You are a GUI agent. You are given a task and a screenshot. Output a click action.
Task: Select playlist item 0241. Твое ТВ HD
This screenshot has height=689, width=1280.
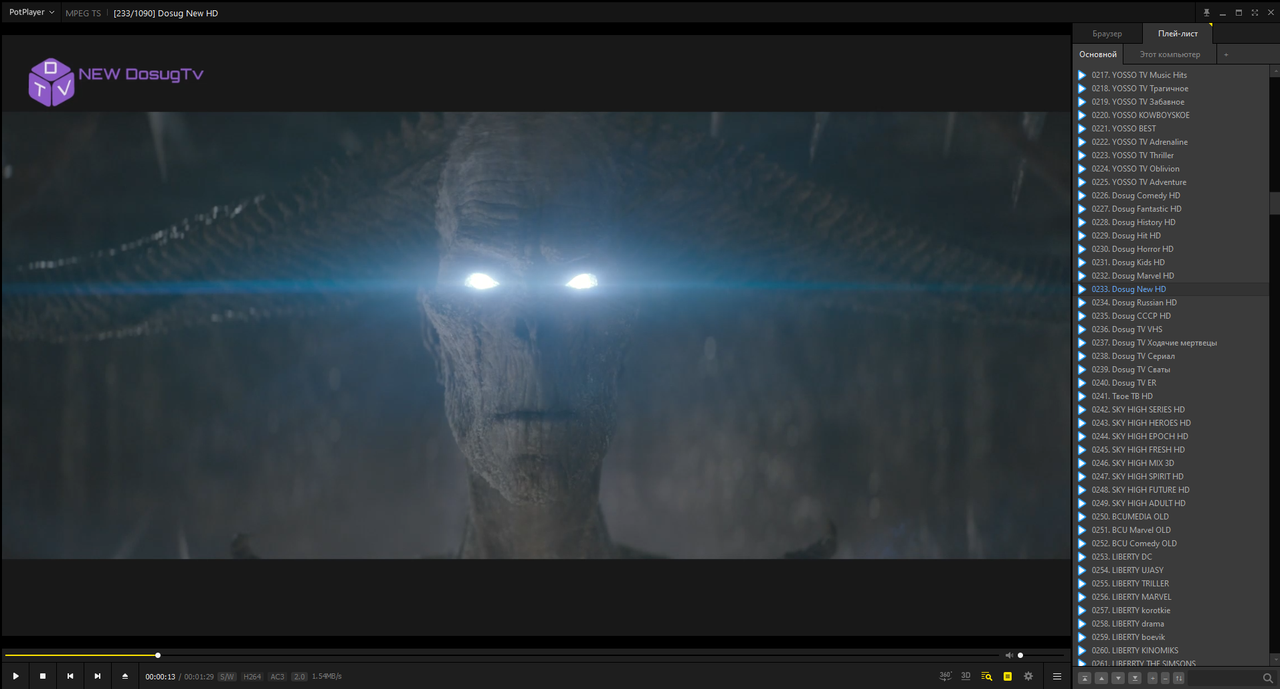click(x=1172, y=396)
